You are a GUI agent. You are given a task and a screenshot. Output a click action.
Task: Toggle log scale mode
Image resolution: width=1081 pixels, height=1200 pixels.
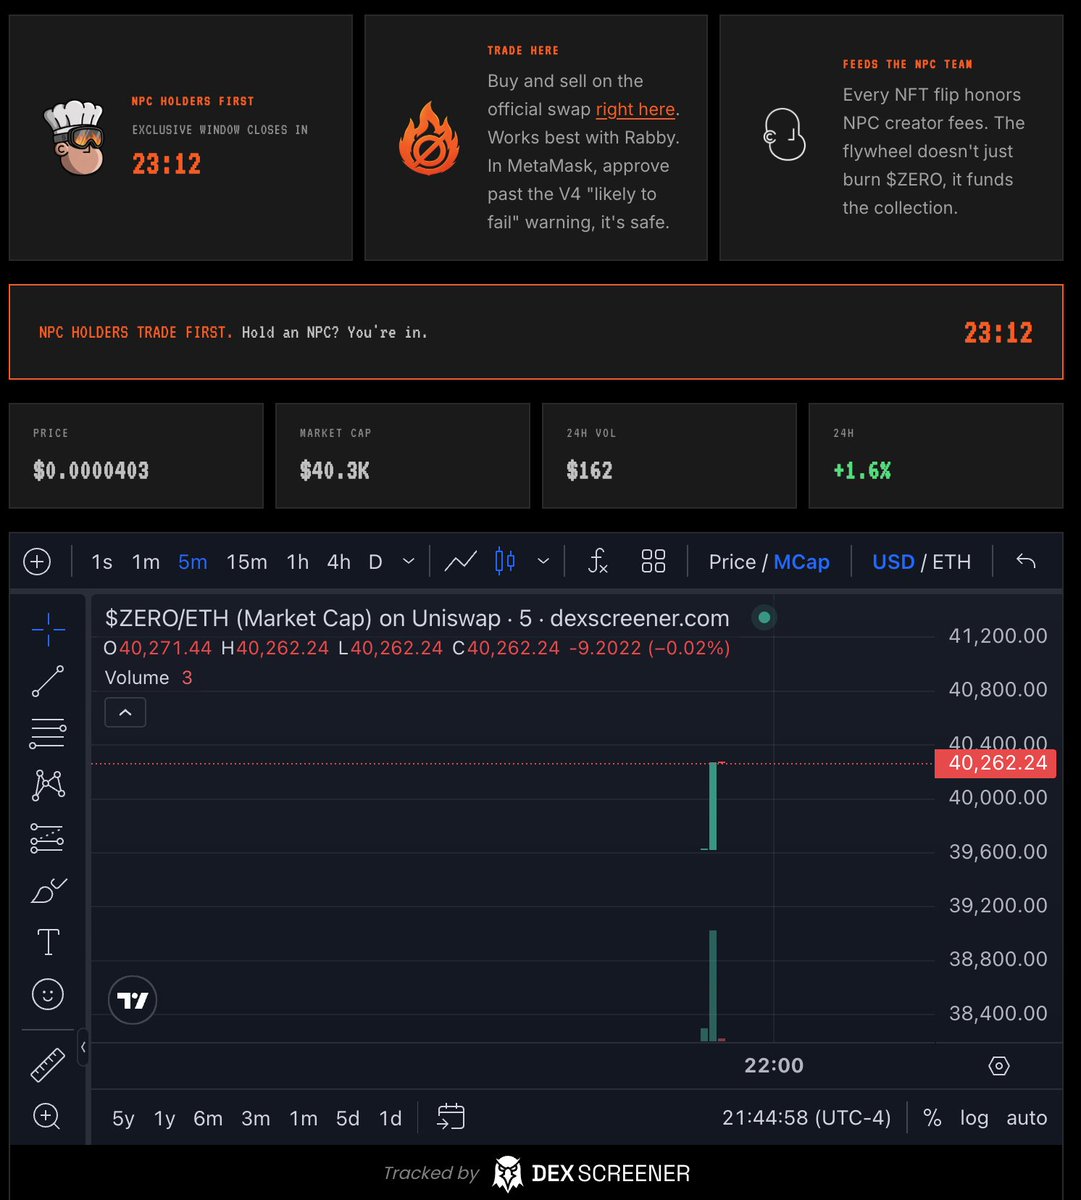click(x=974, y=1118)
